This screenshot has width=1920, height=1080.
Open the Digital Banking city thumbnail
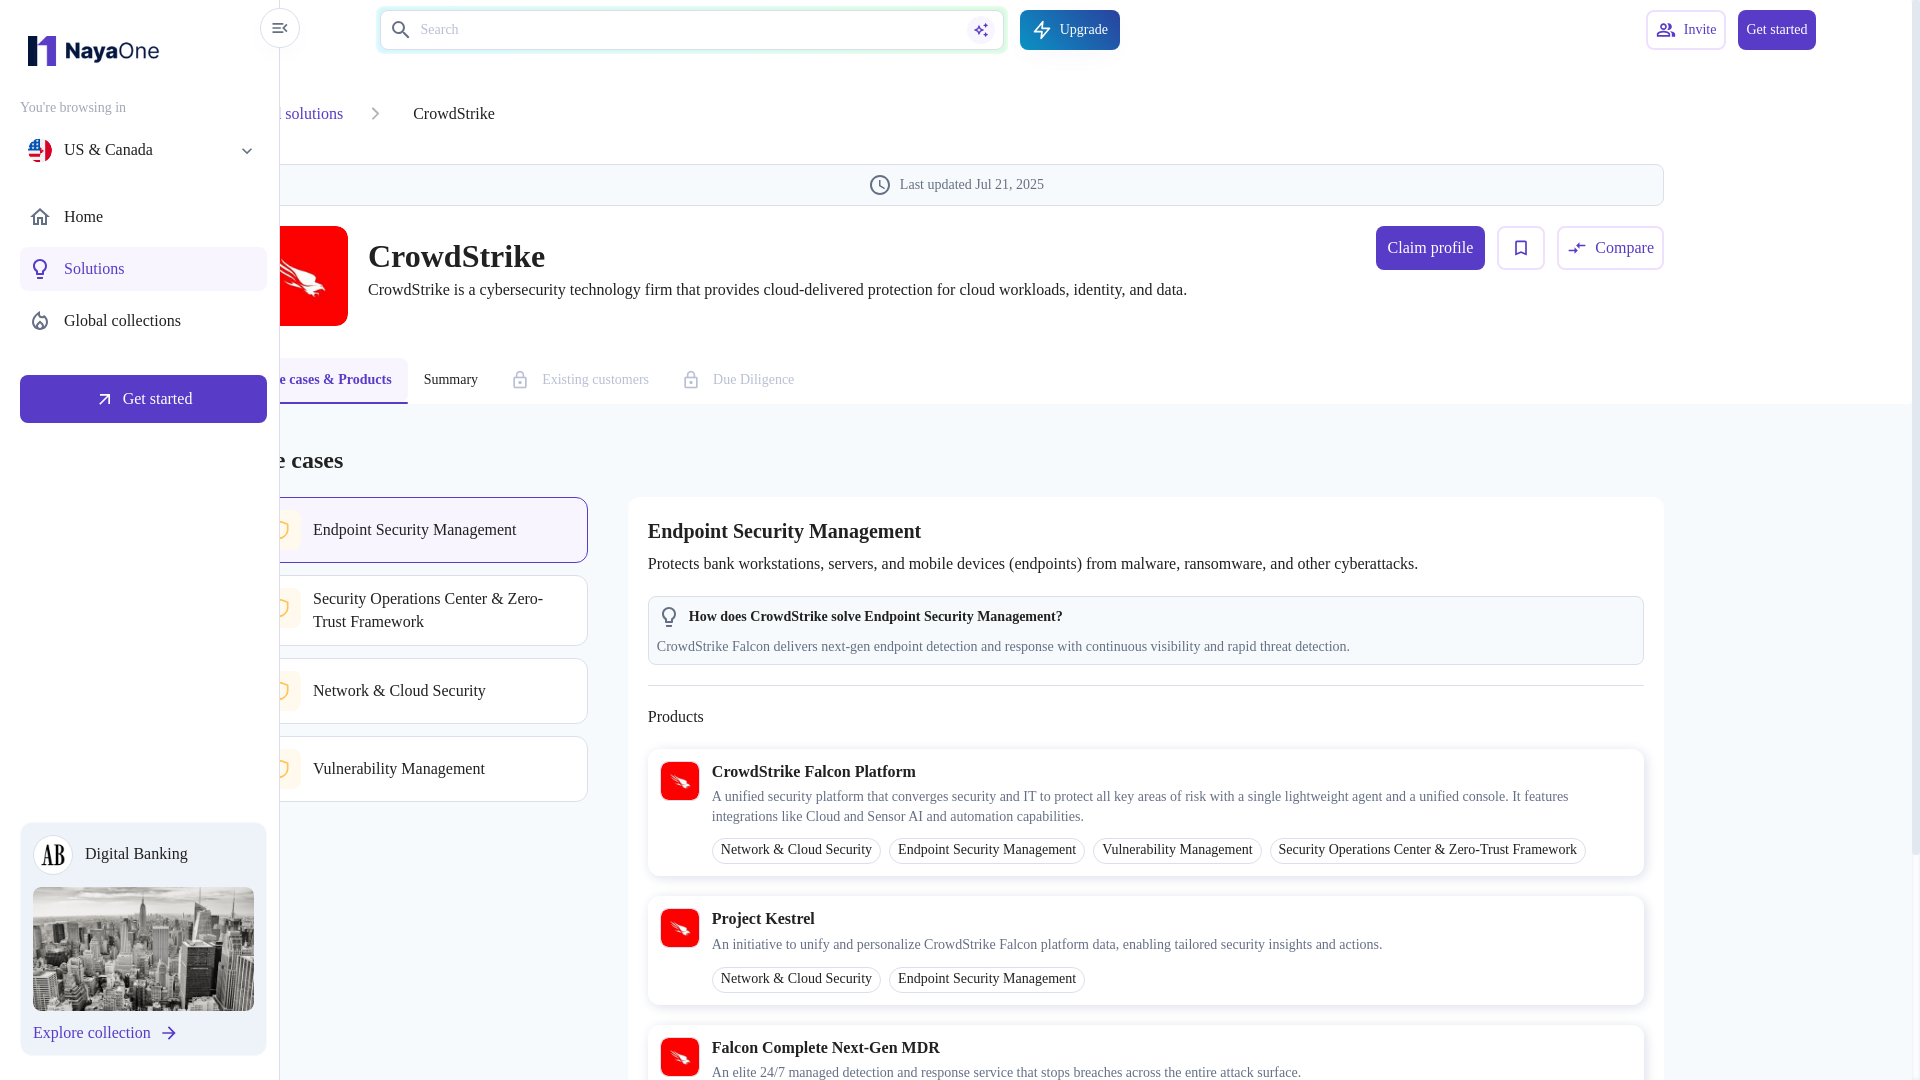(x=143, y=949)
